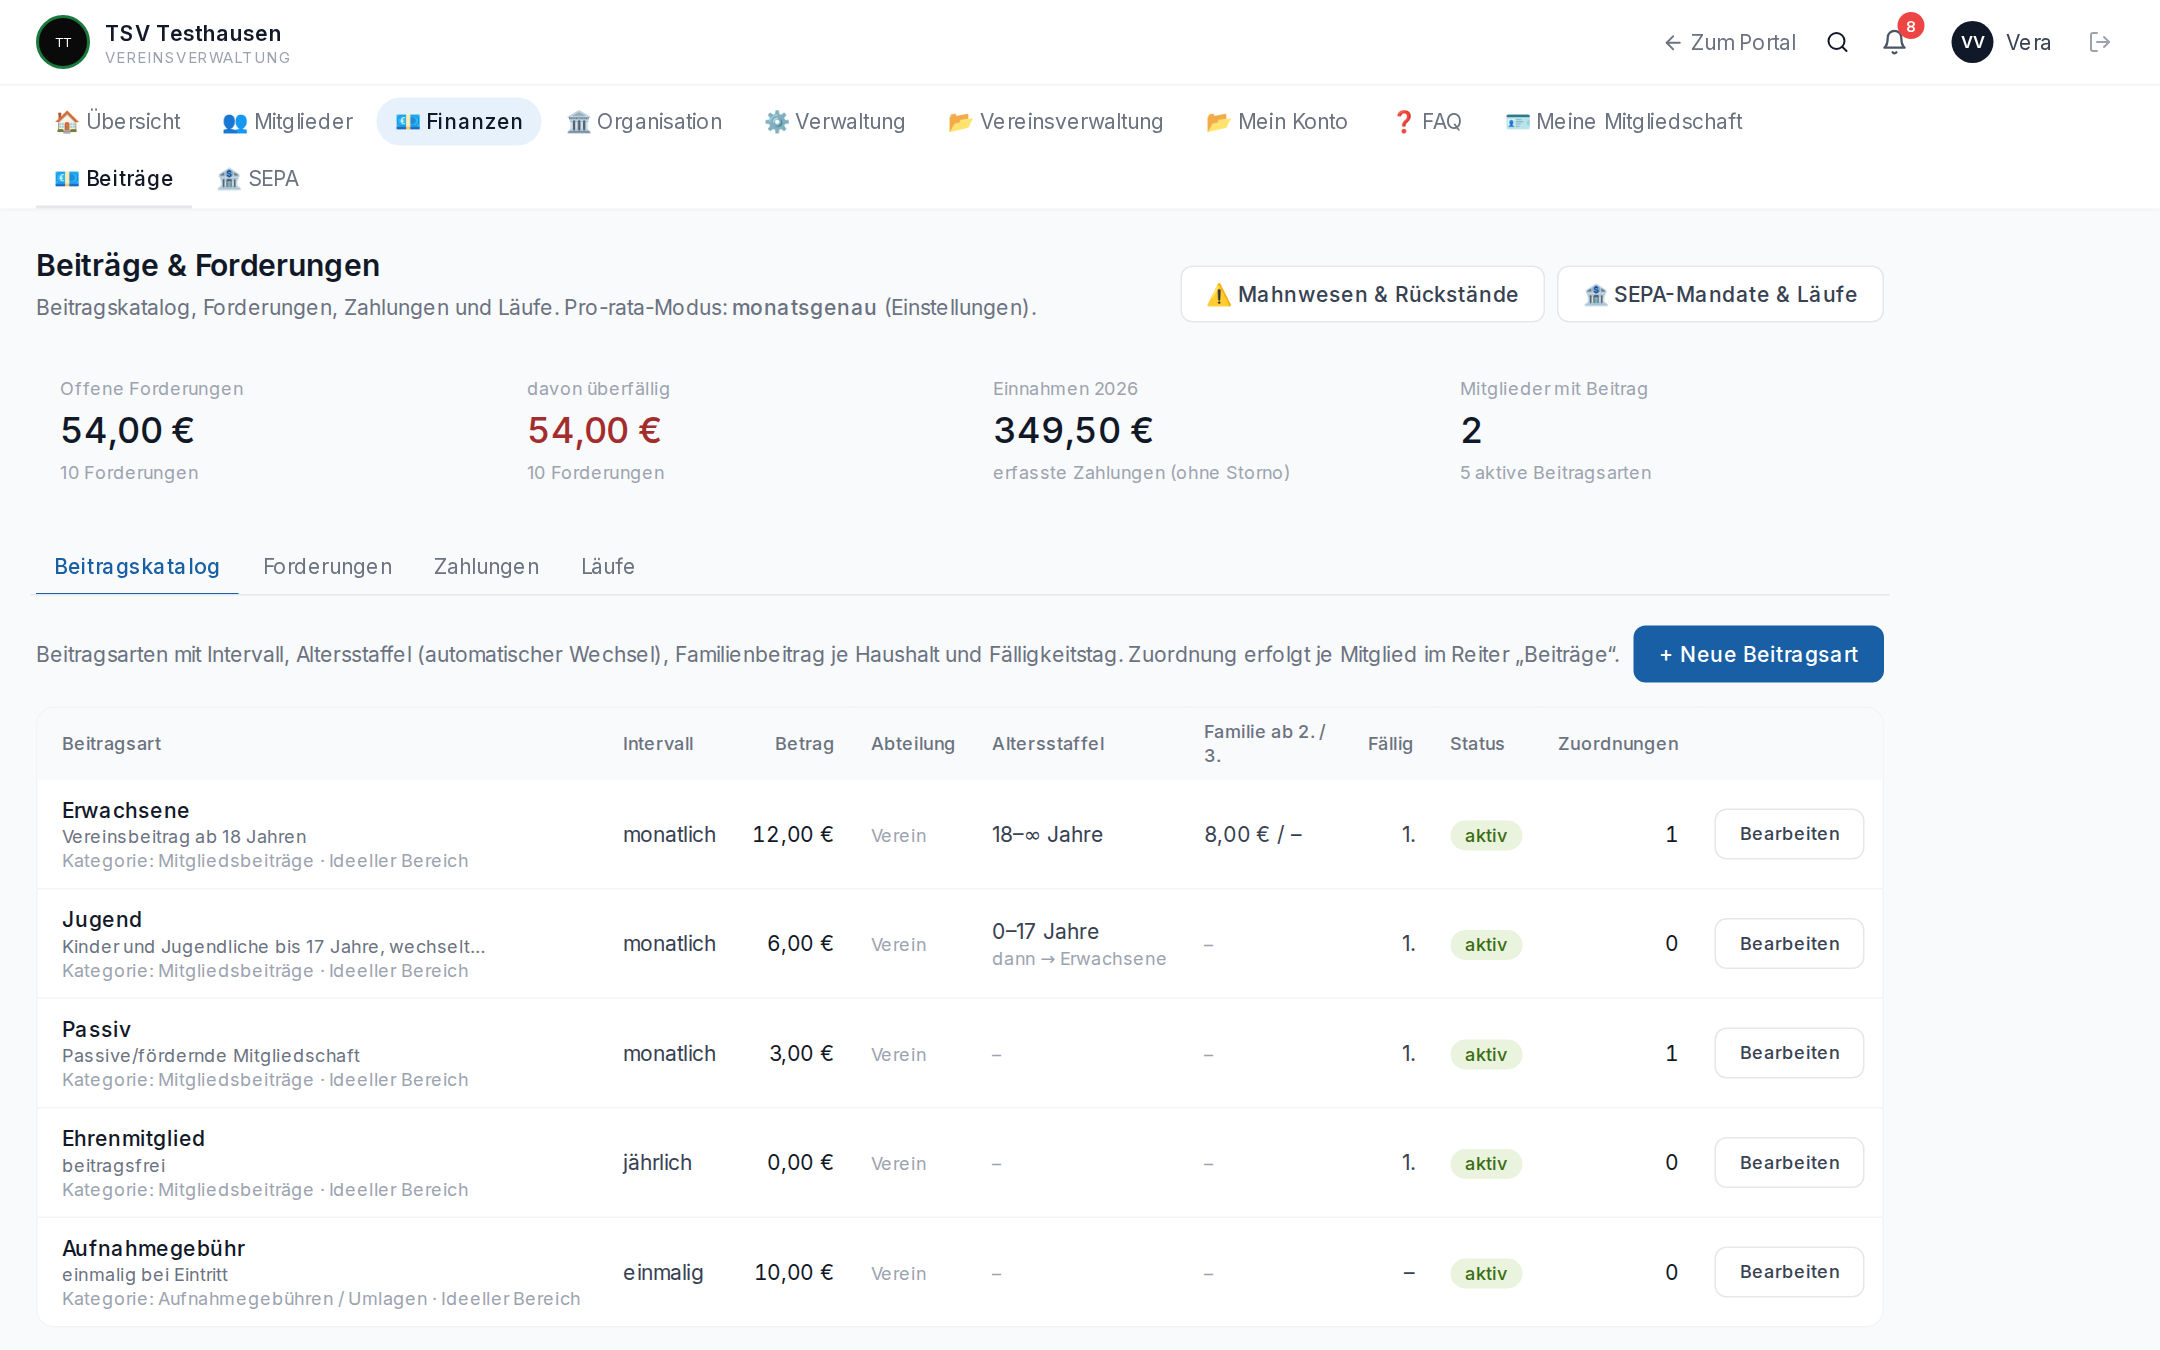The height and width of the screenshot is (1350, 2160).
Task: Select the Beitragskatalog tab
Action: tap(137, 567)
